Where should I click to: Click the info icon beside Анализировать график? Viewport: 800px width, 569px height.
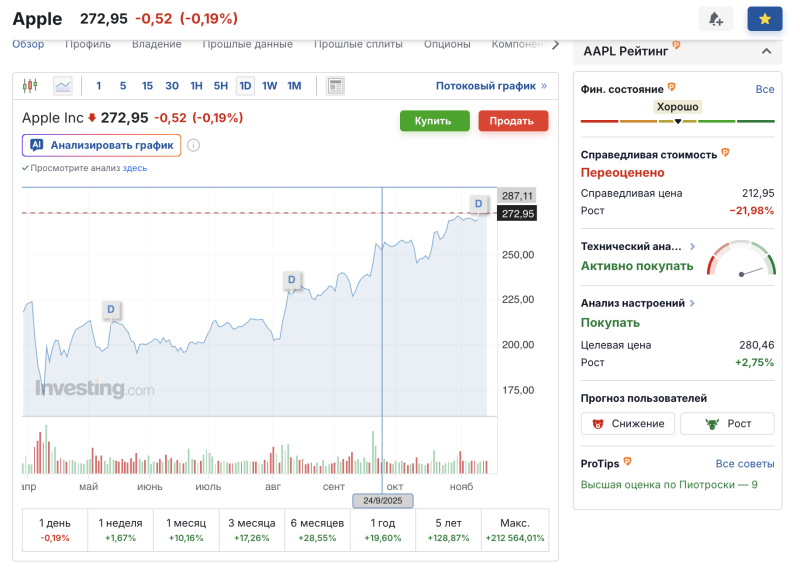tap(193, 145)
